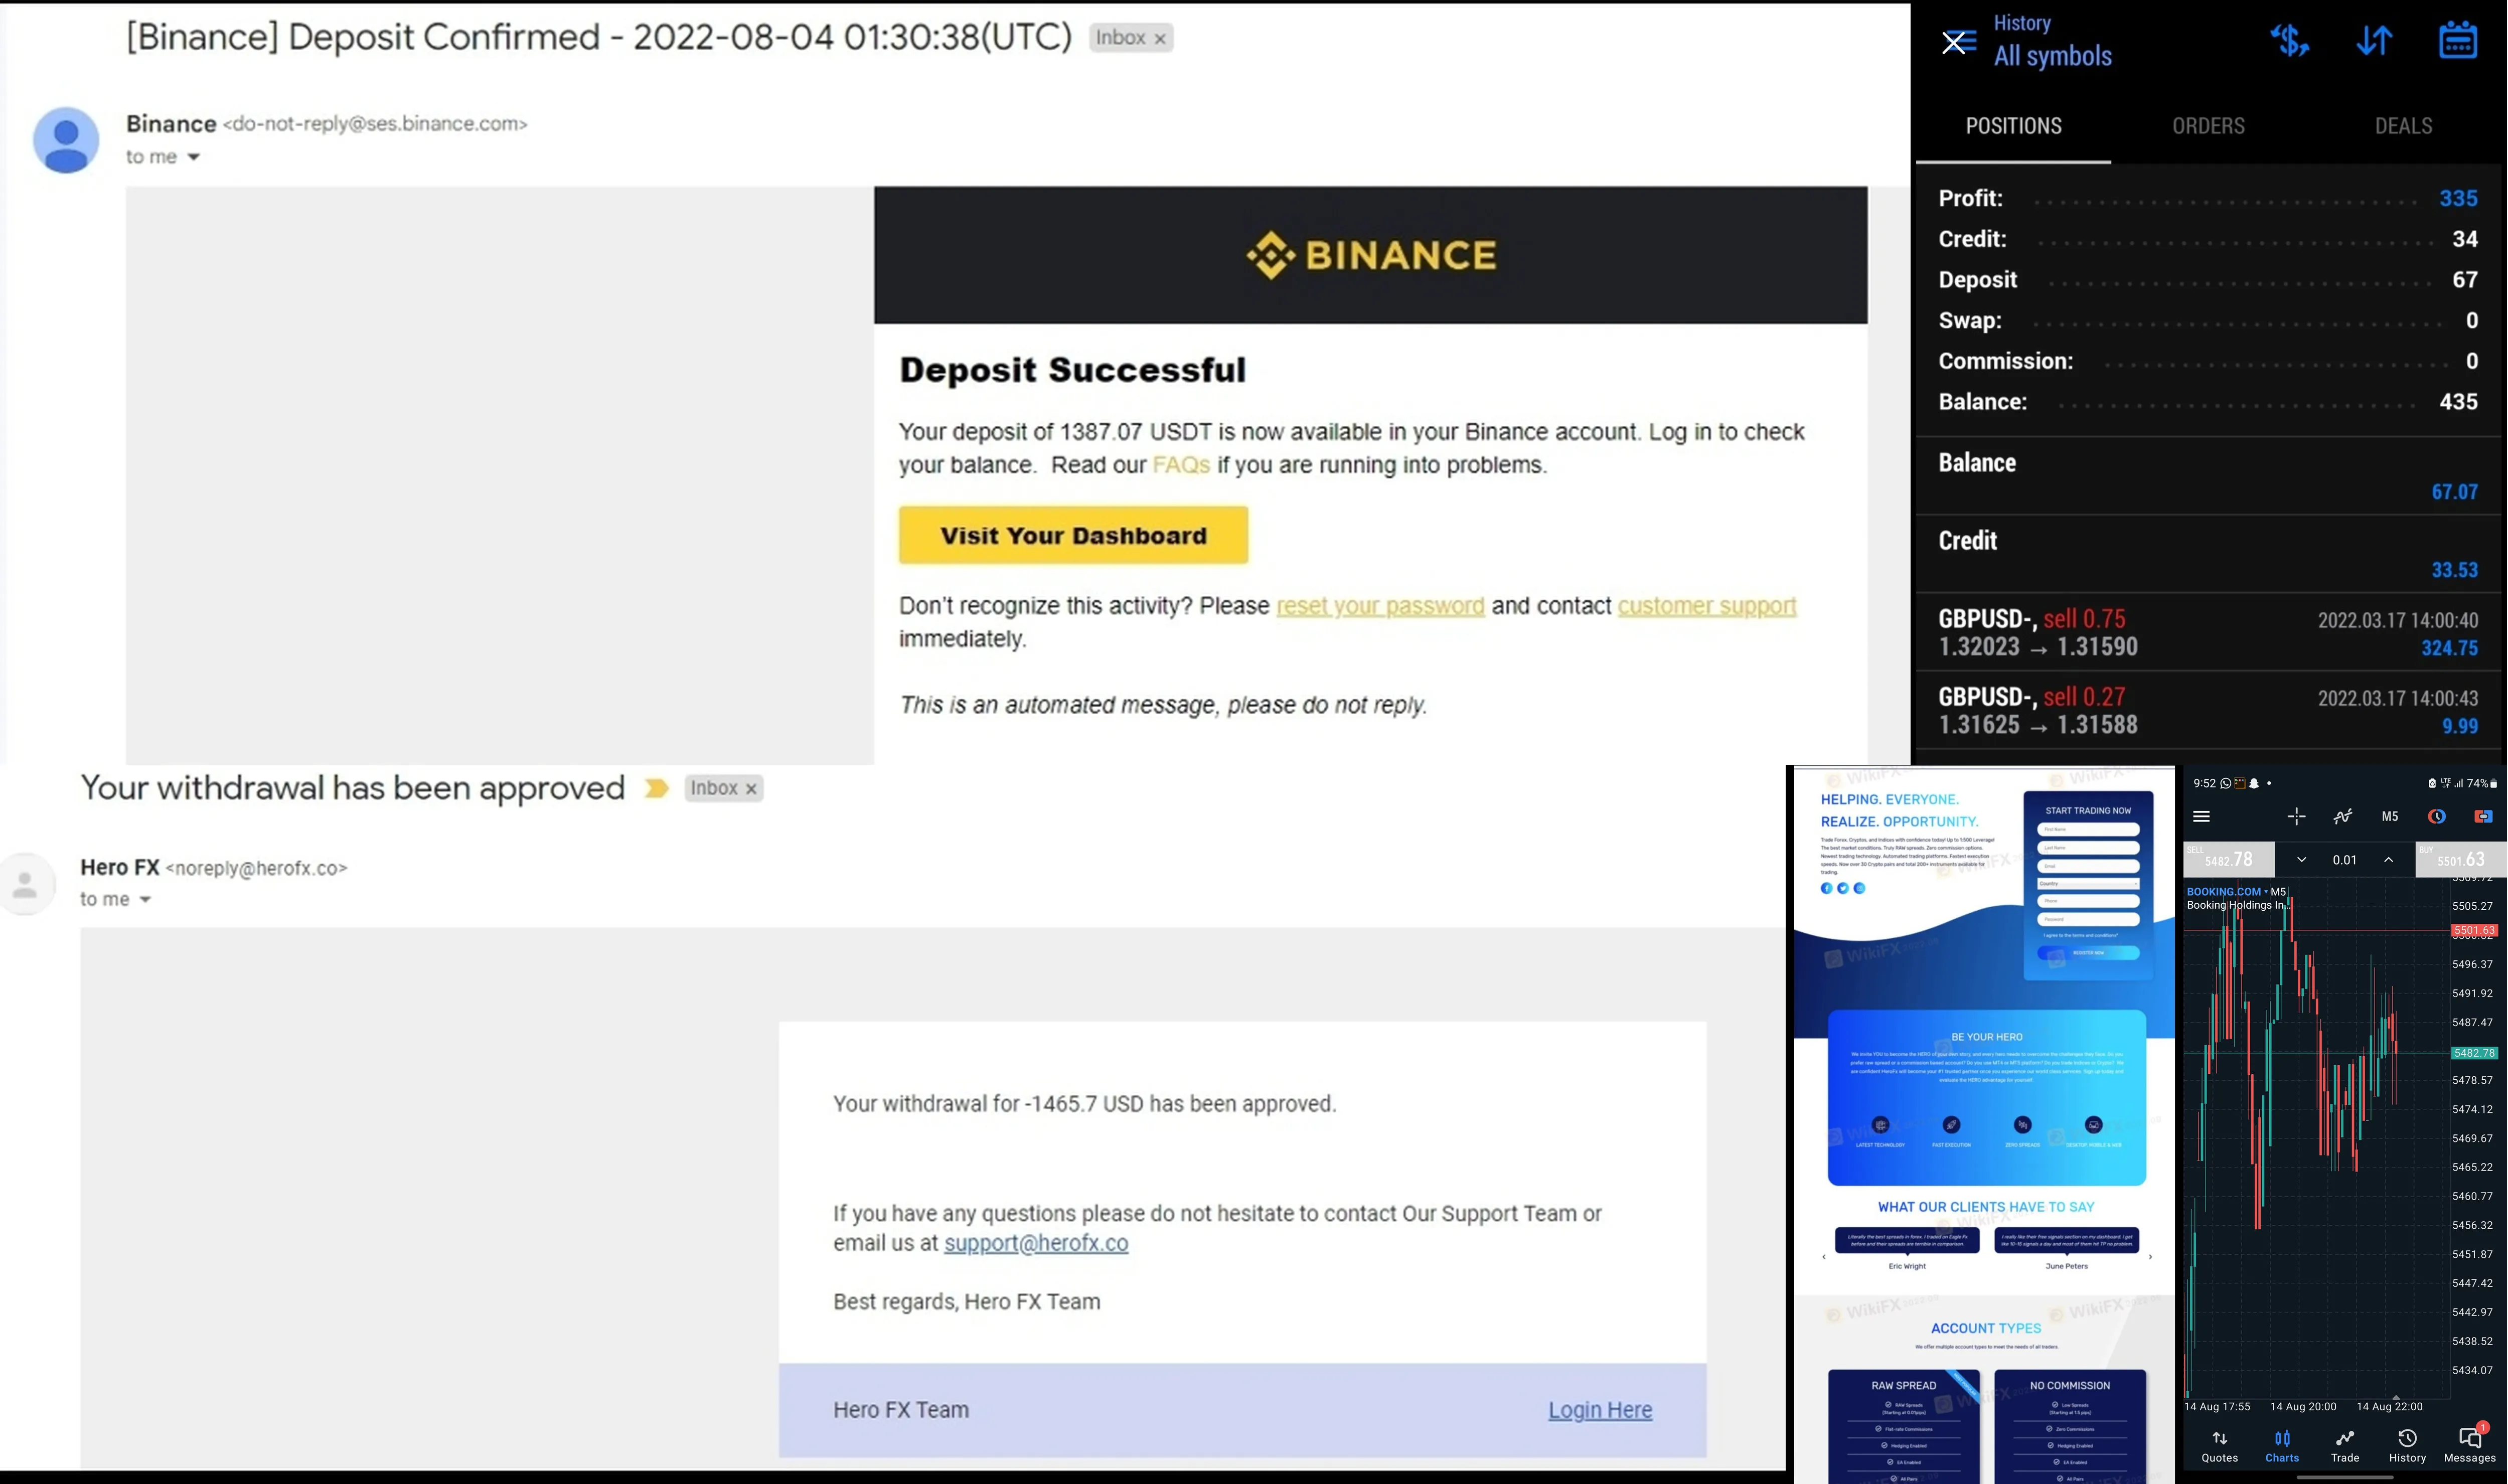
Task: Select the GBPUSD sell 0.75 position row
Action: 2208,633
